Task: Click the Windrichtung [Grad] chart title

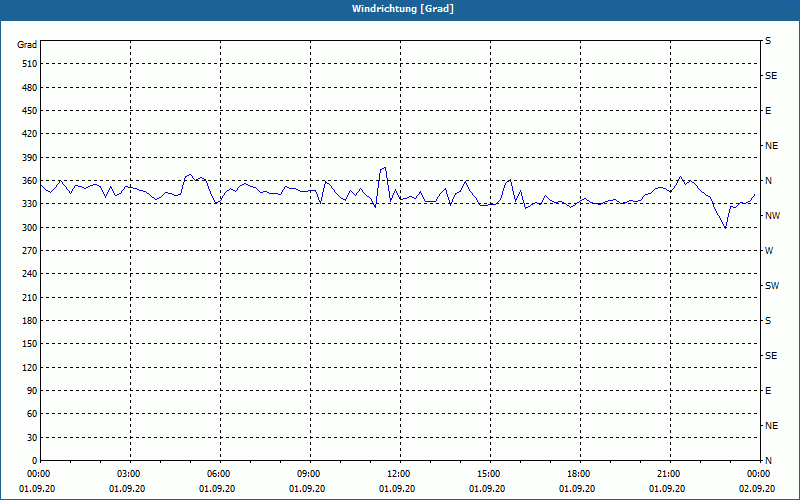Action: [403, 9]
